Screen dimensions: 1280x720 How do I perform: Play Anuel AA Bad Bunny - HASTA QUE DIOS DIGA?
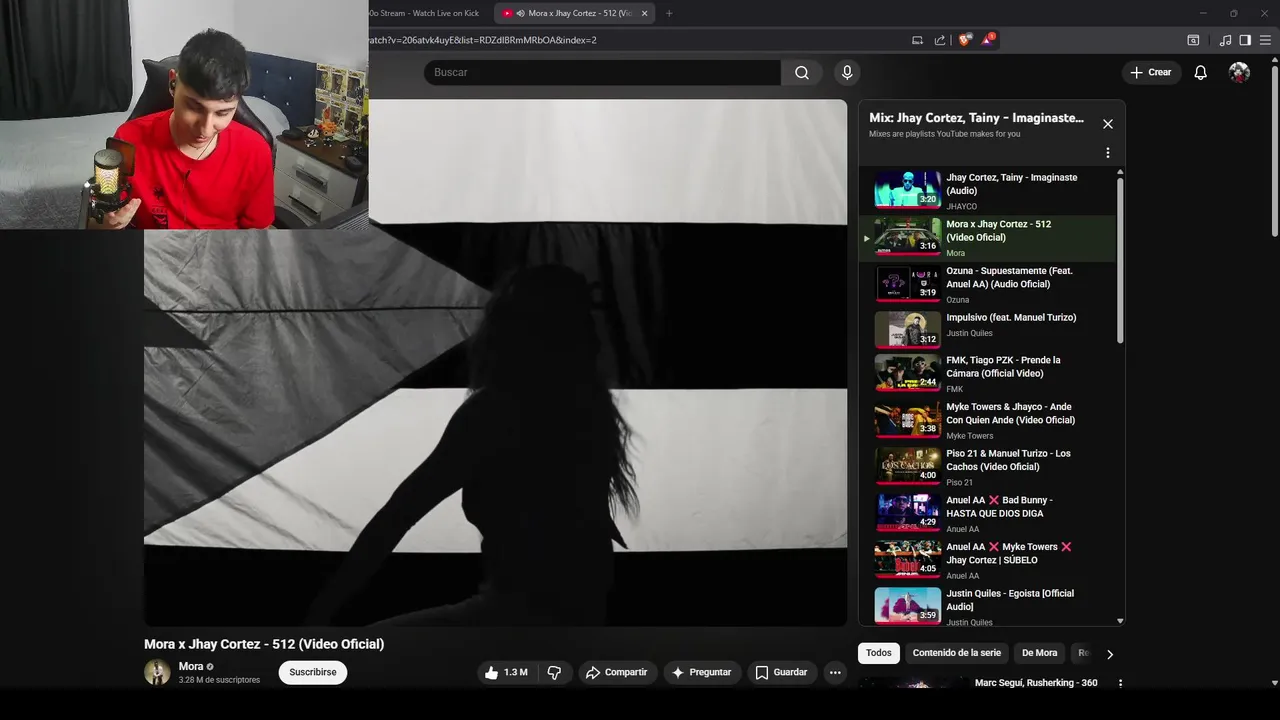click(x=986, y=514)
